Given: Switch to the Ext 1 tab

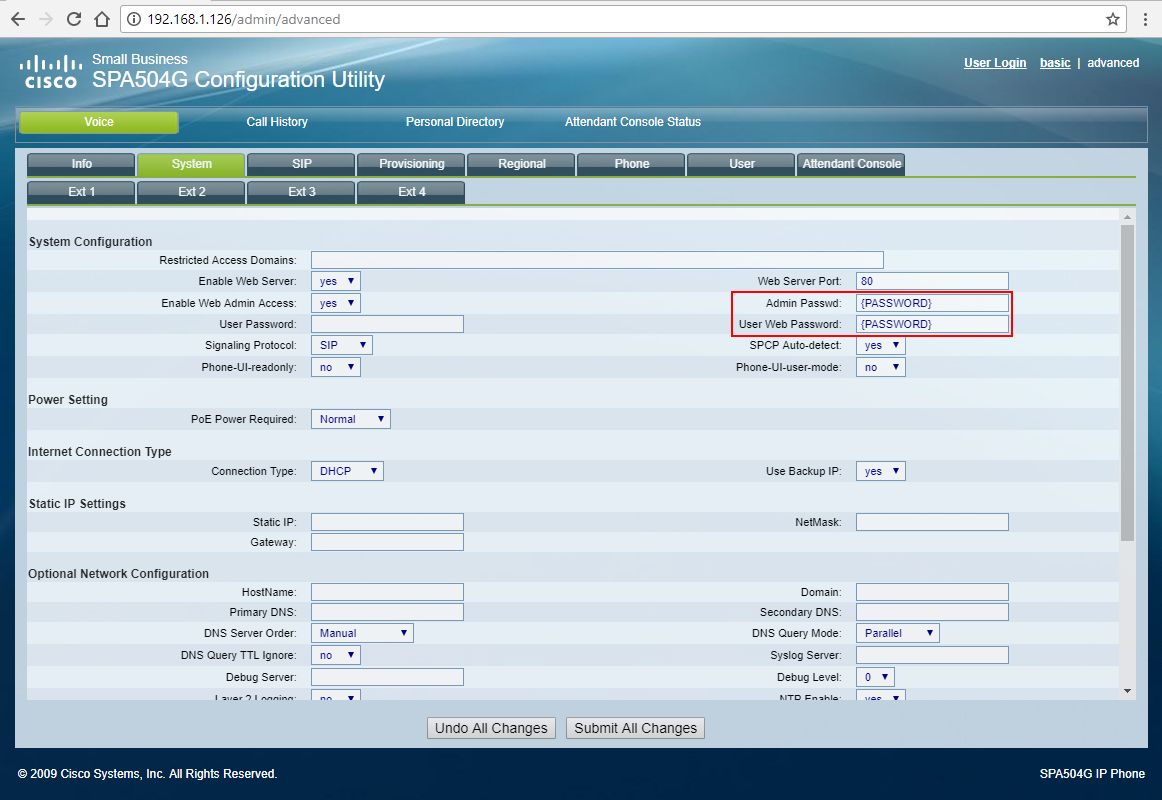Looking at the screenshot, I should [x=82, y=192].
